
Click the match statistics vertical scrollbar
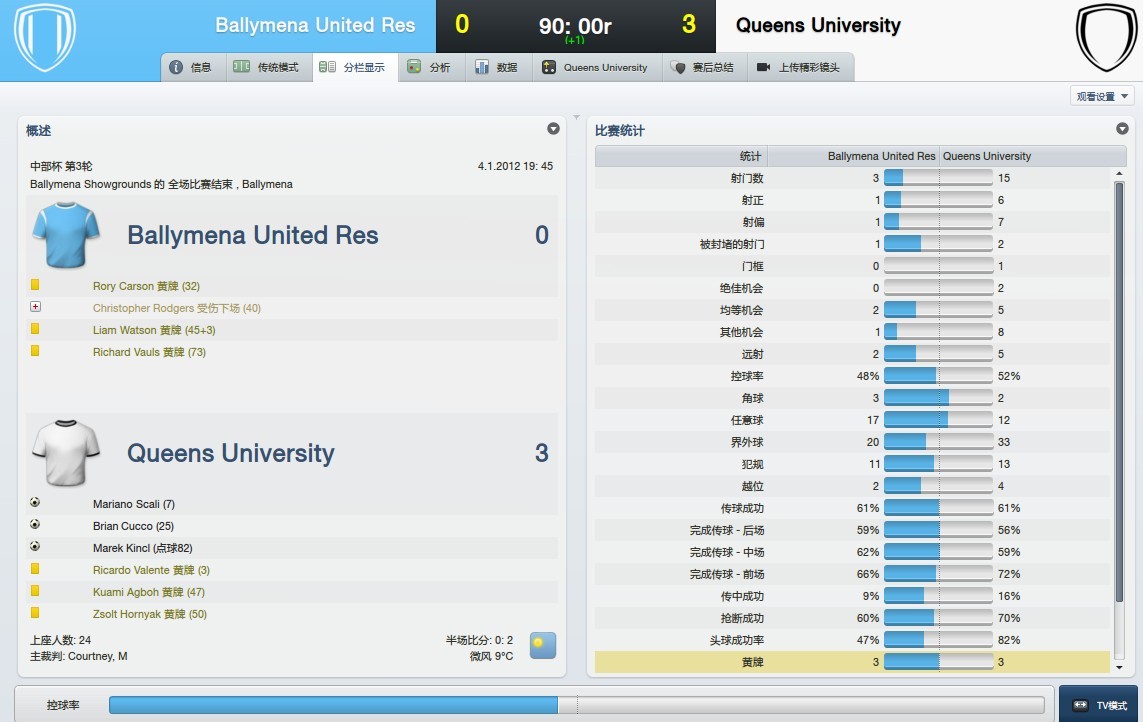click(x=1120, y=392)
